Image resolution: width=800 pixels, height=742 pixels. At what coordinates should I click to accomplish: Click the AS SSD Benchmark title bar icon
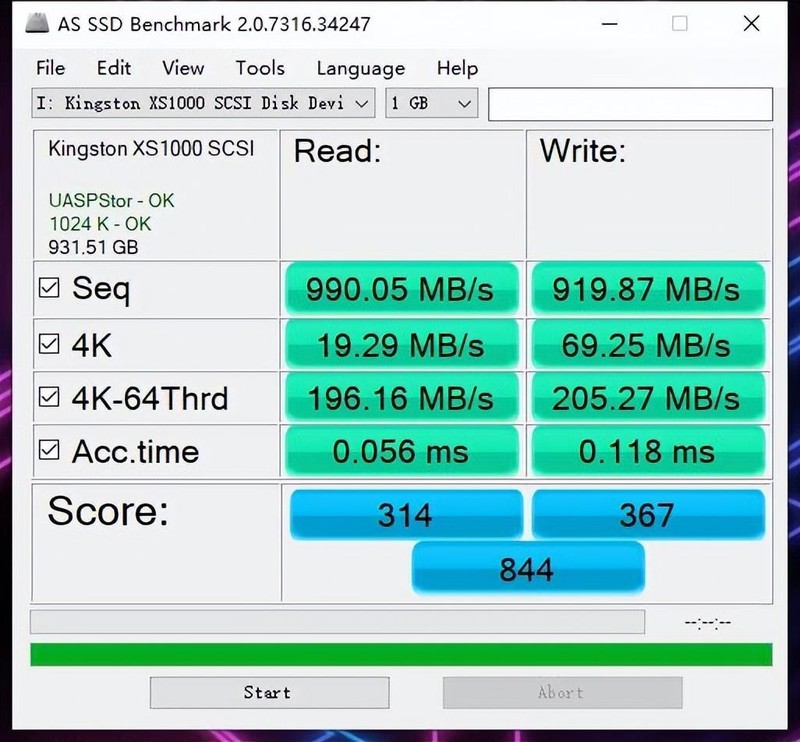click(37, 23)
